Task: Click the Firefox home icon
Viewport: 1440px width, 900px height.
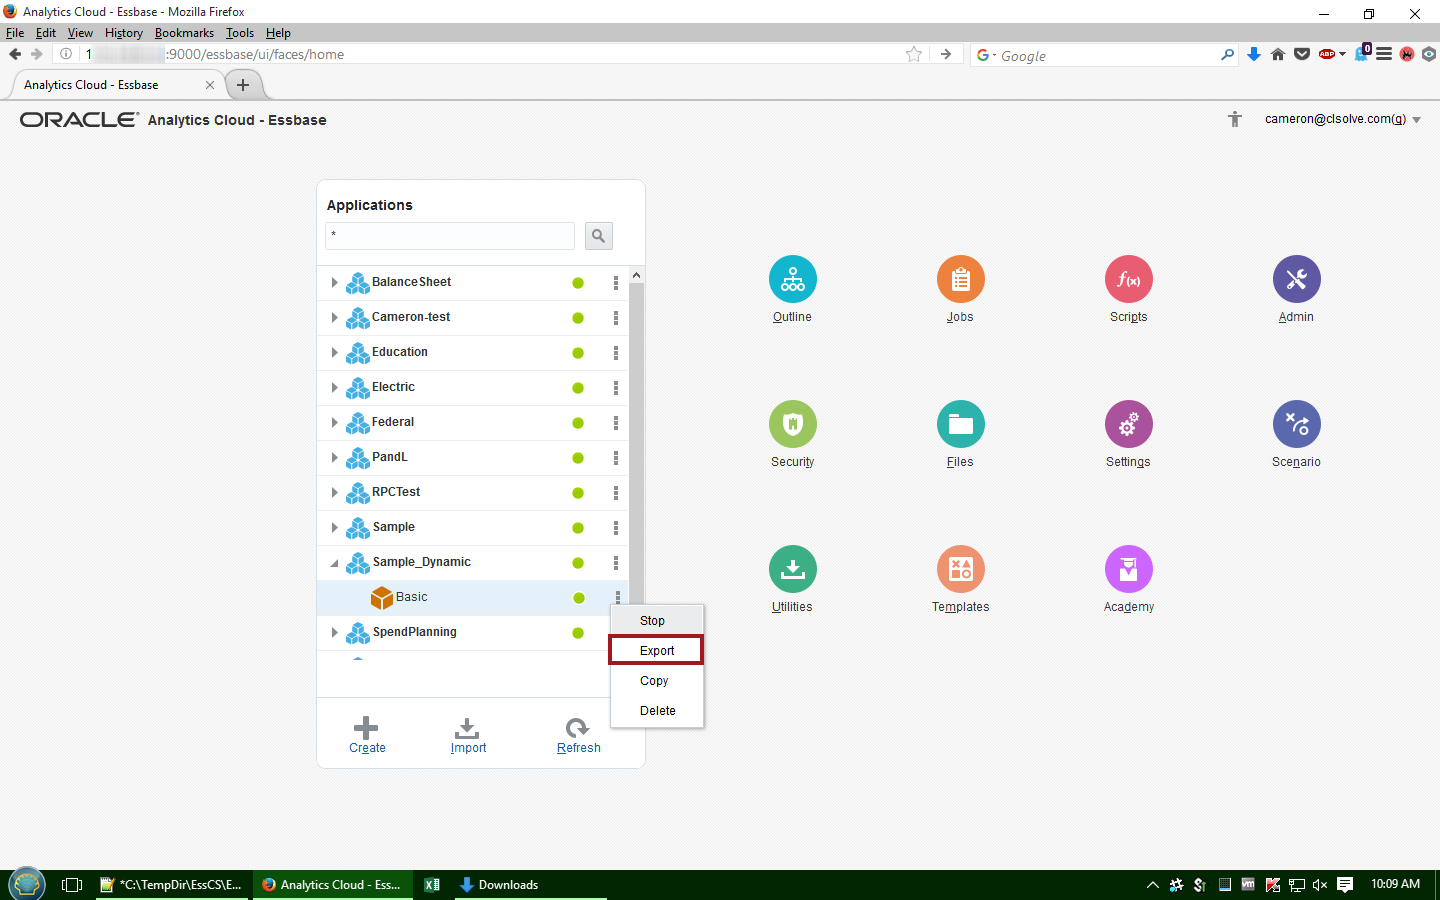Action: point(1278,54)
